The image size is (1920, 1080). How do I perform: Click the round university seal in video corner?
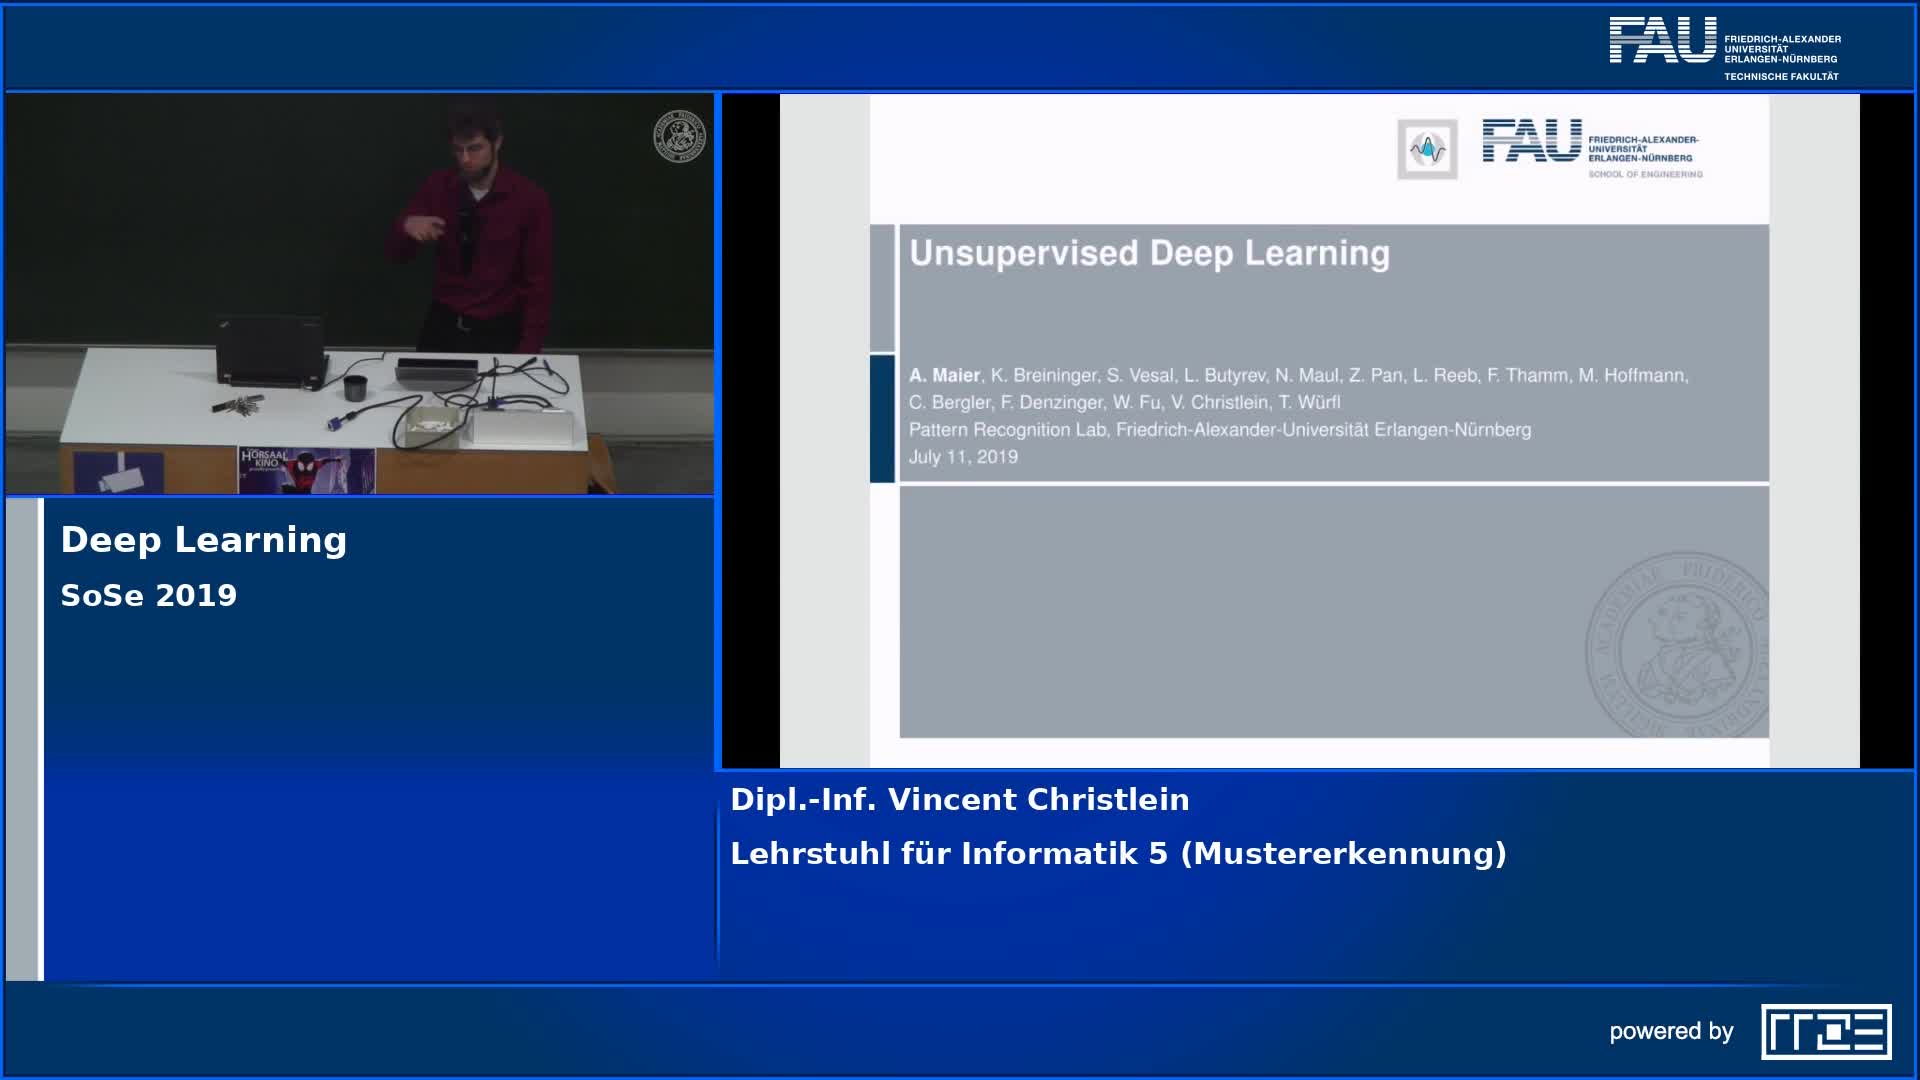[679, 137]
